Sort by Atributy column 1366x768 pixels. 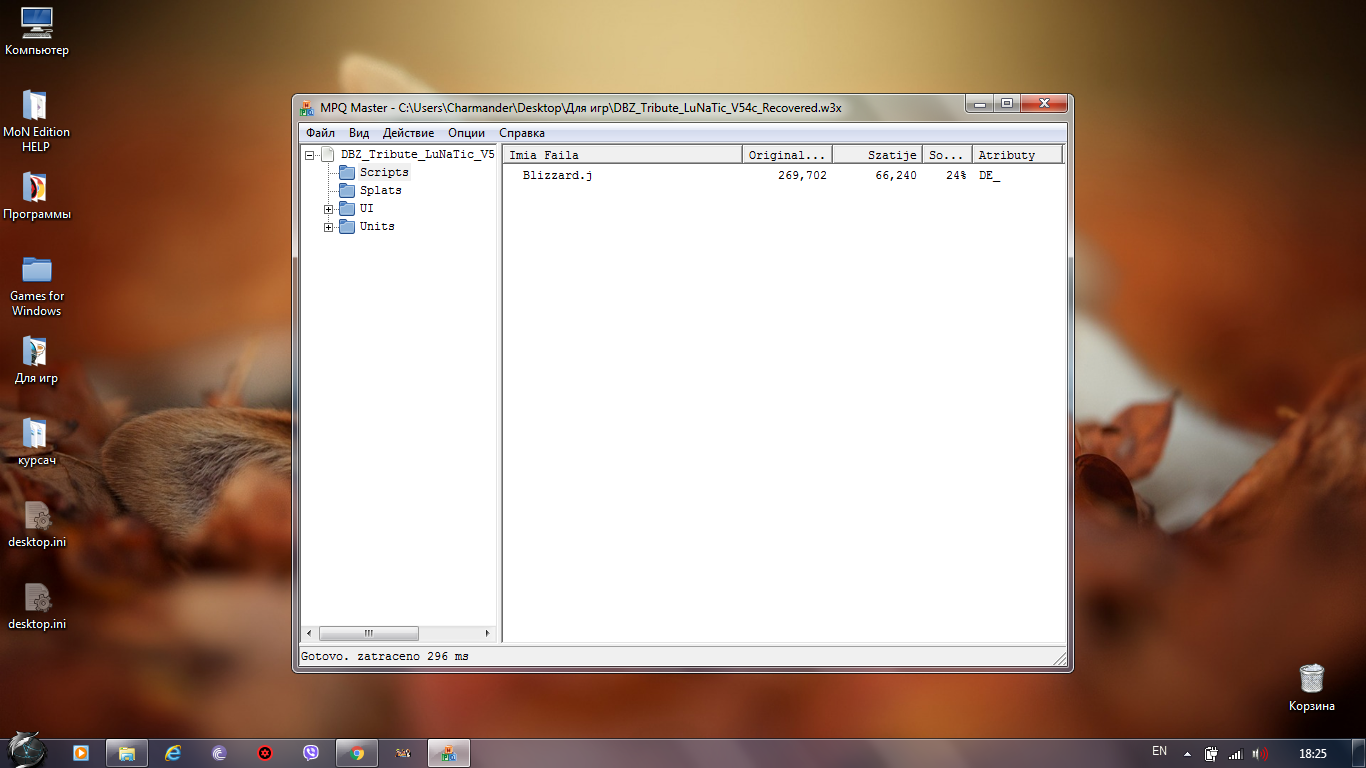tap(1018, 155)
